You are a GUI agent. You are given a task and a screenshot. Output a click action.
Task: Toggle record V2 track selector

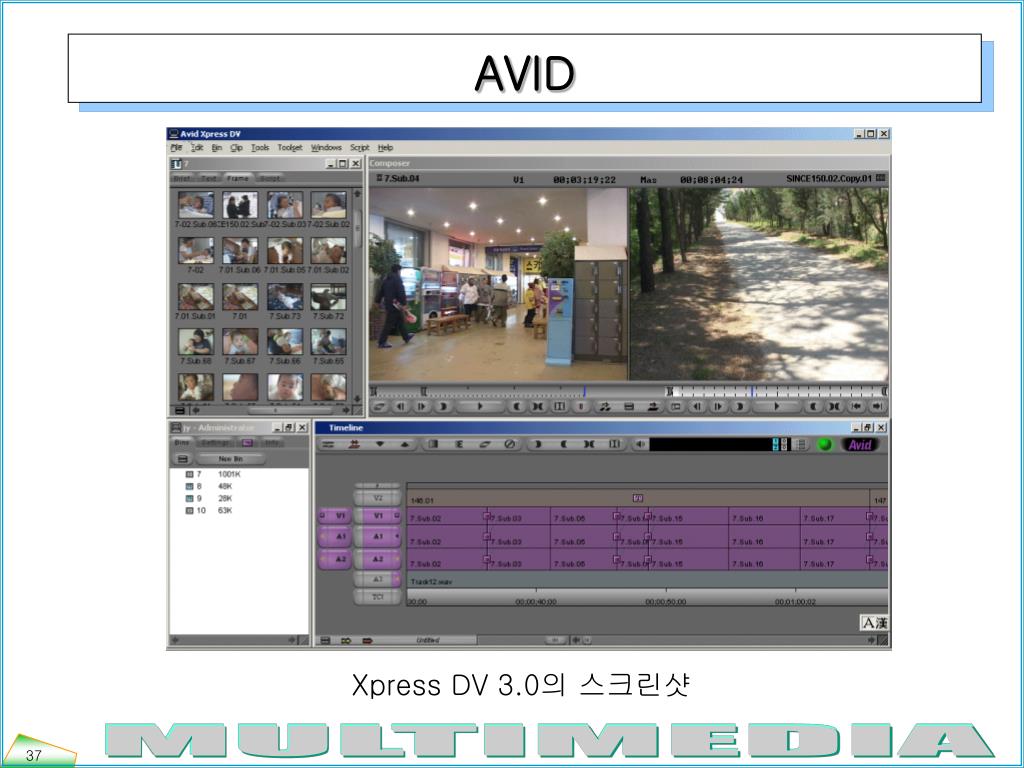tap(377, 498)
